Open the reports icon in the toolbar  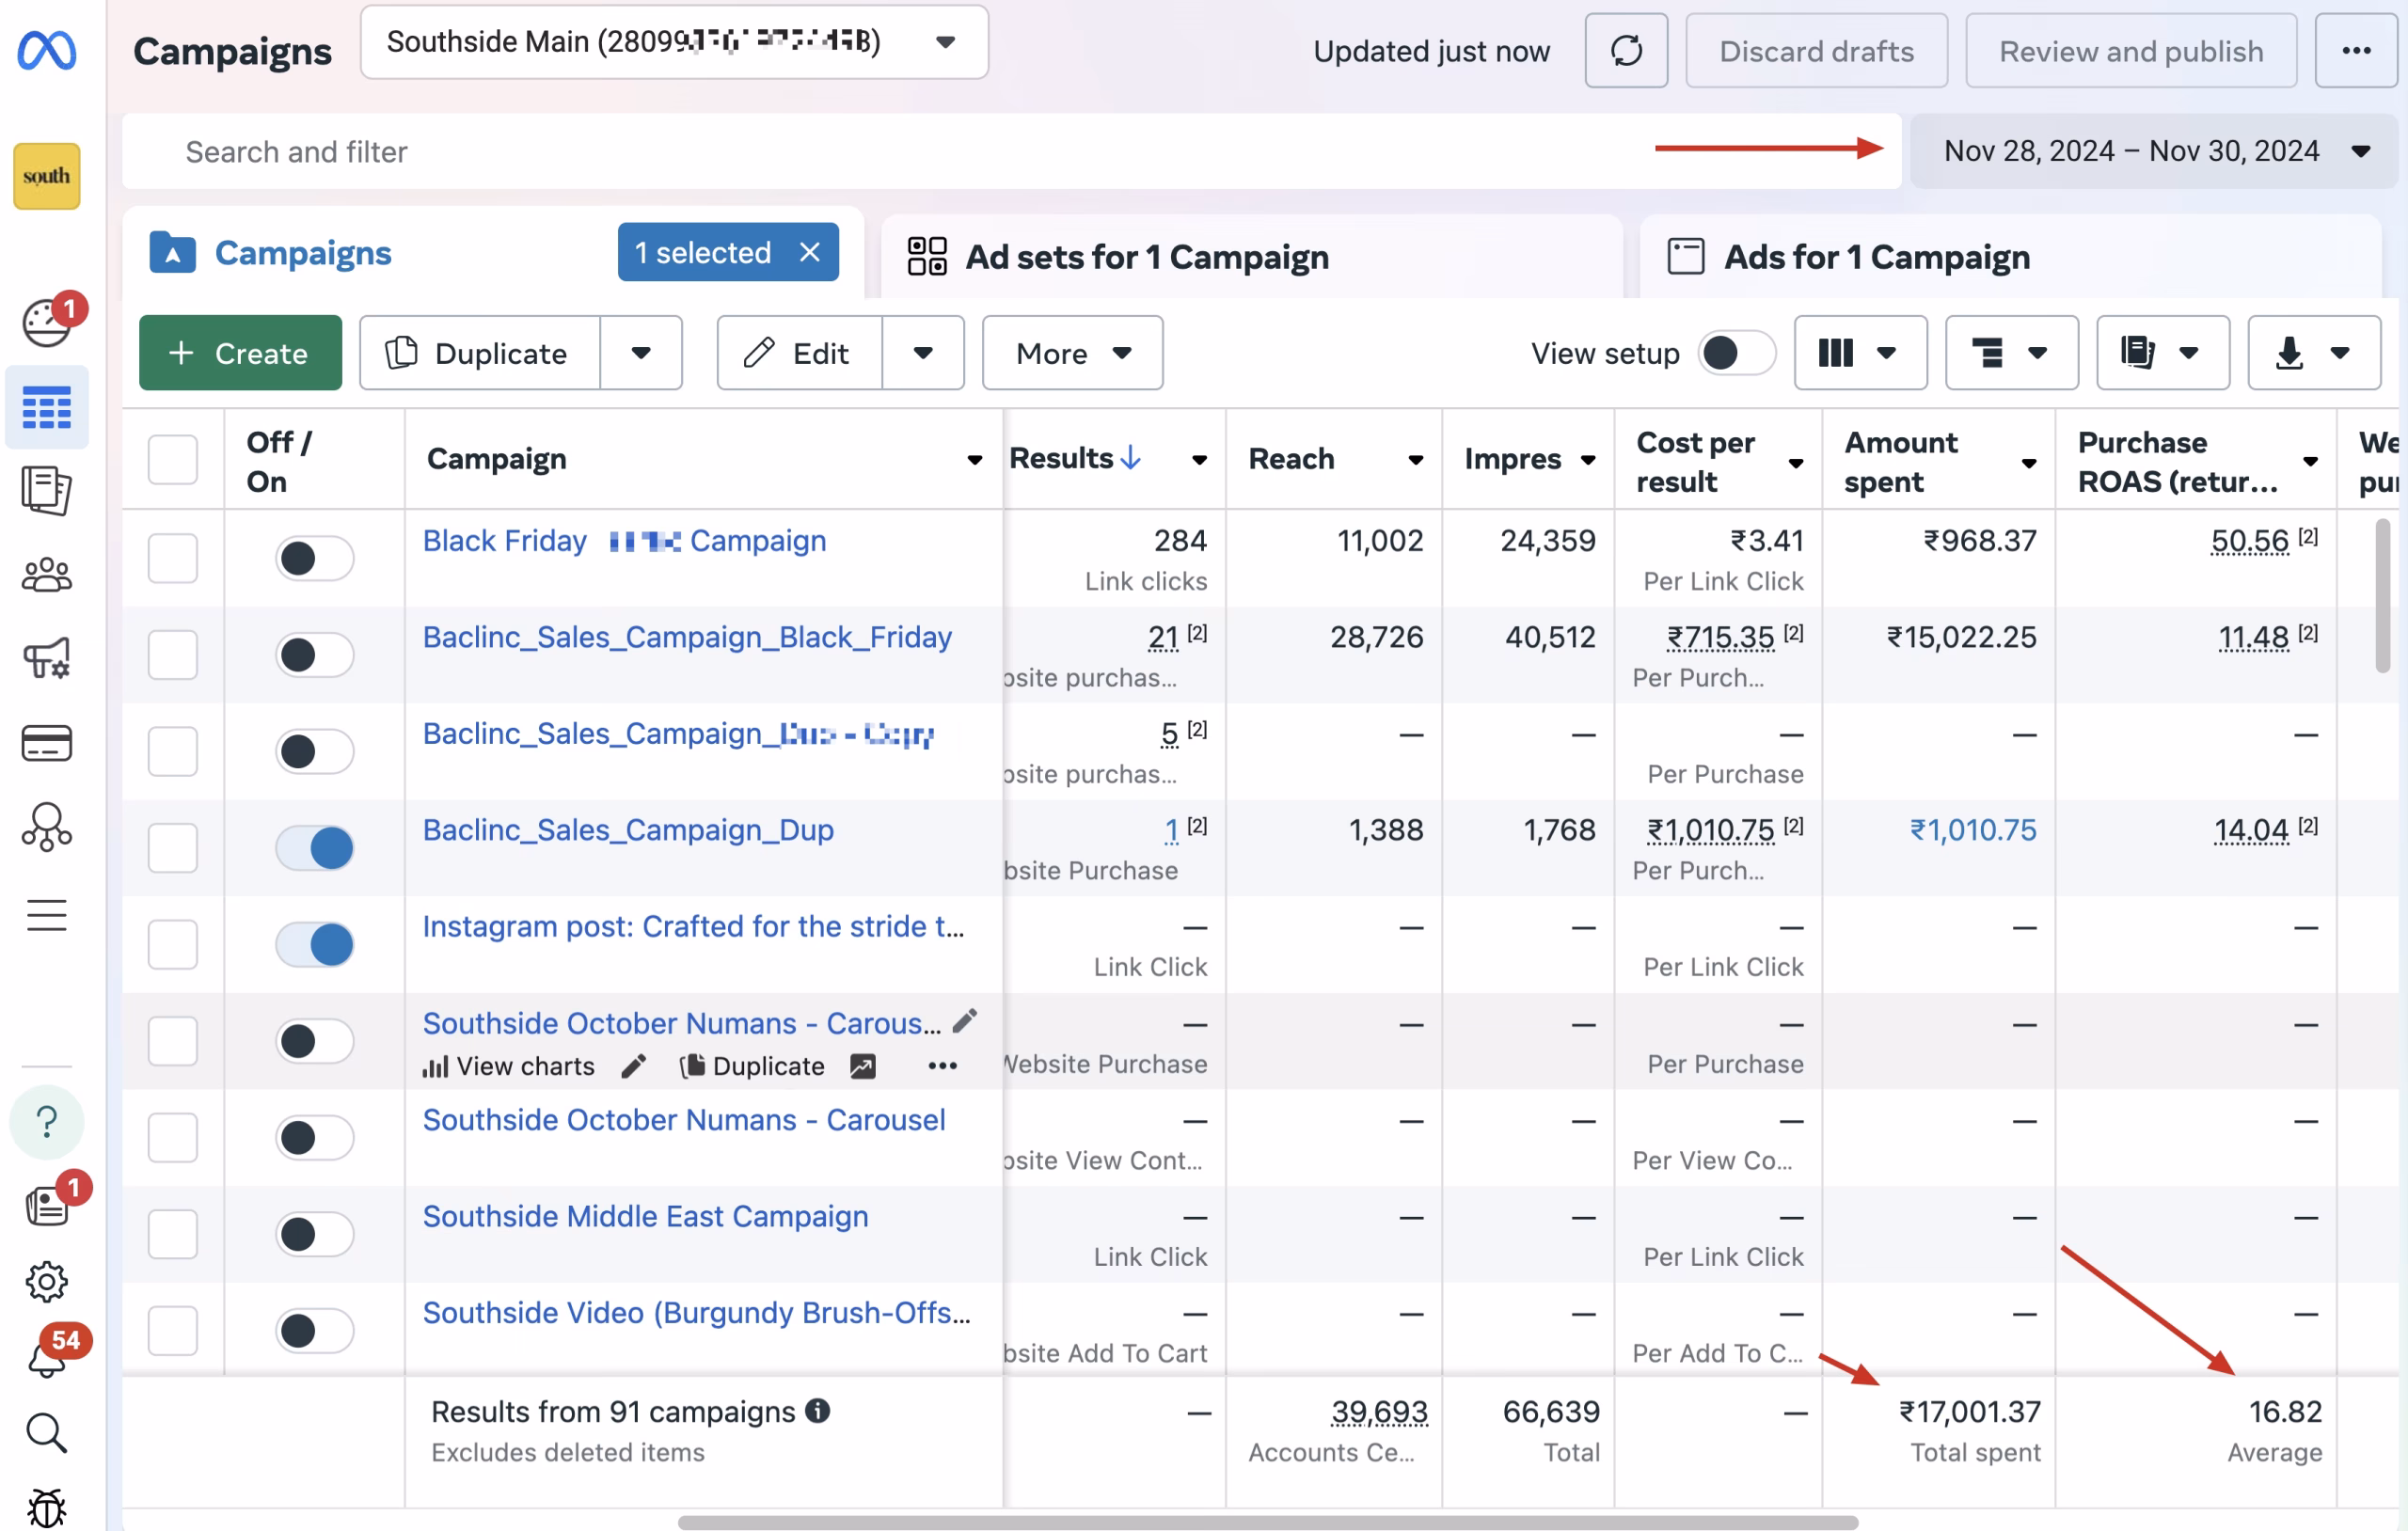click(x=2161, y=352)
